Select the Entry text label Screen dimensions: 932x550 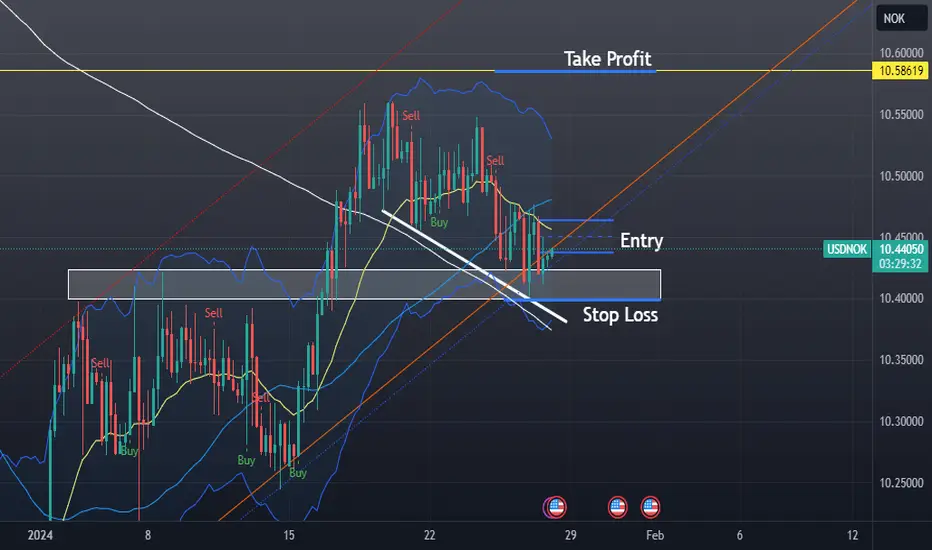pos(641,240)
